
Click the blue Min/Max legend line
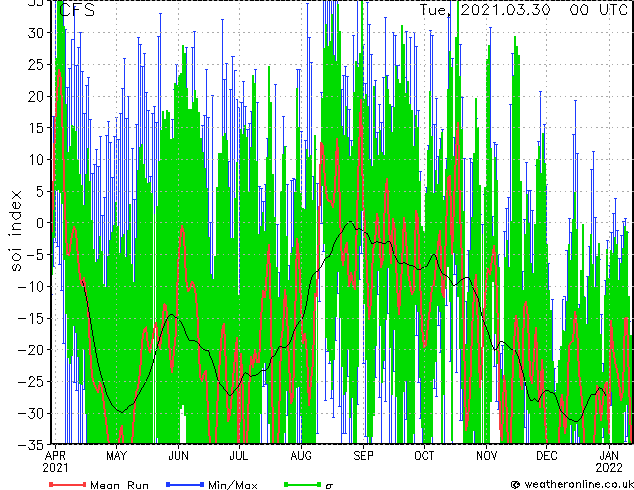point(184,484)
